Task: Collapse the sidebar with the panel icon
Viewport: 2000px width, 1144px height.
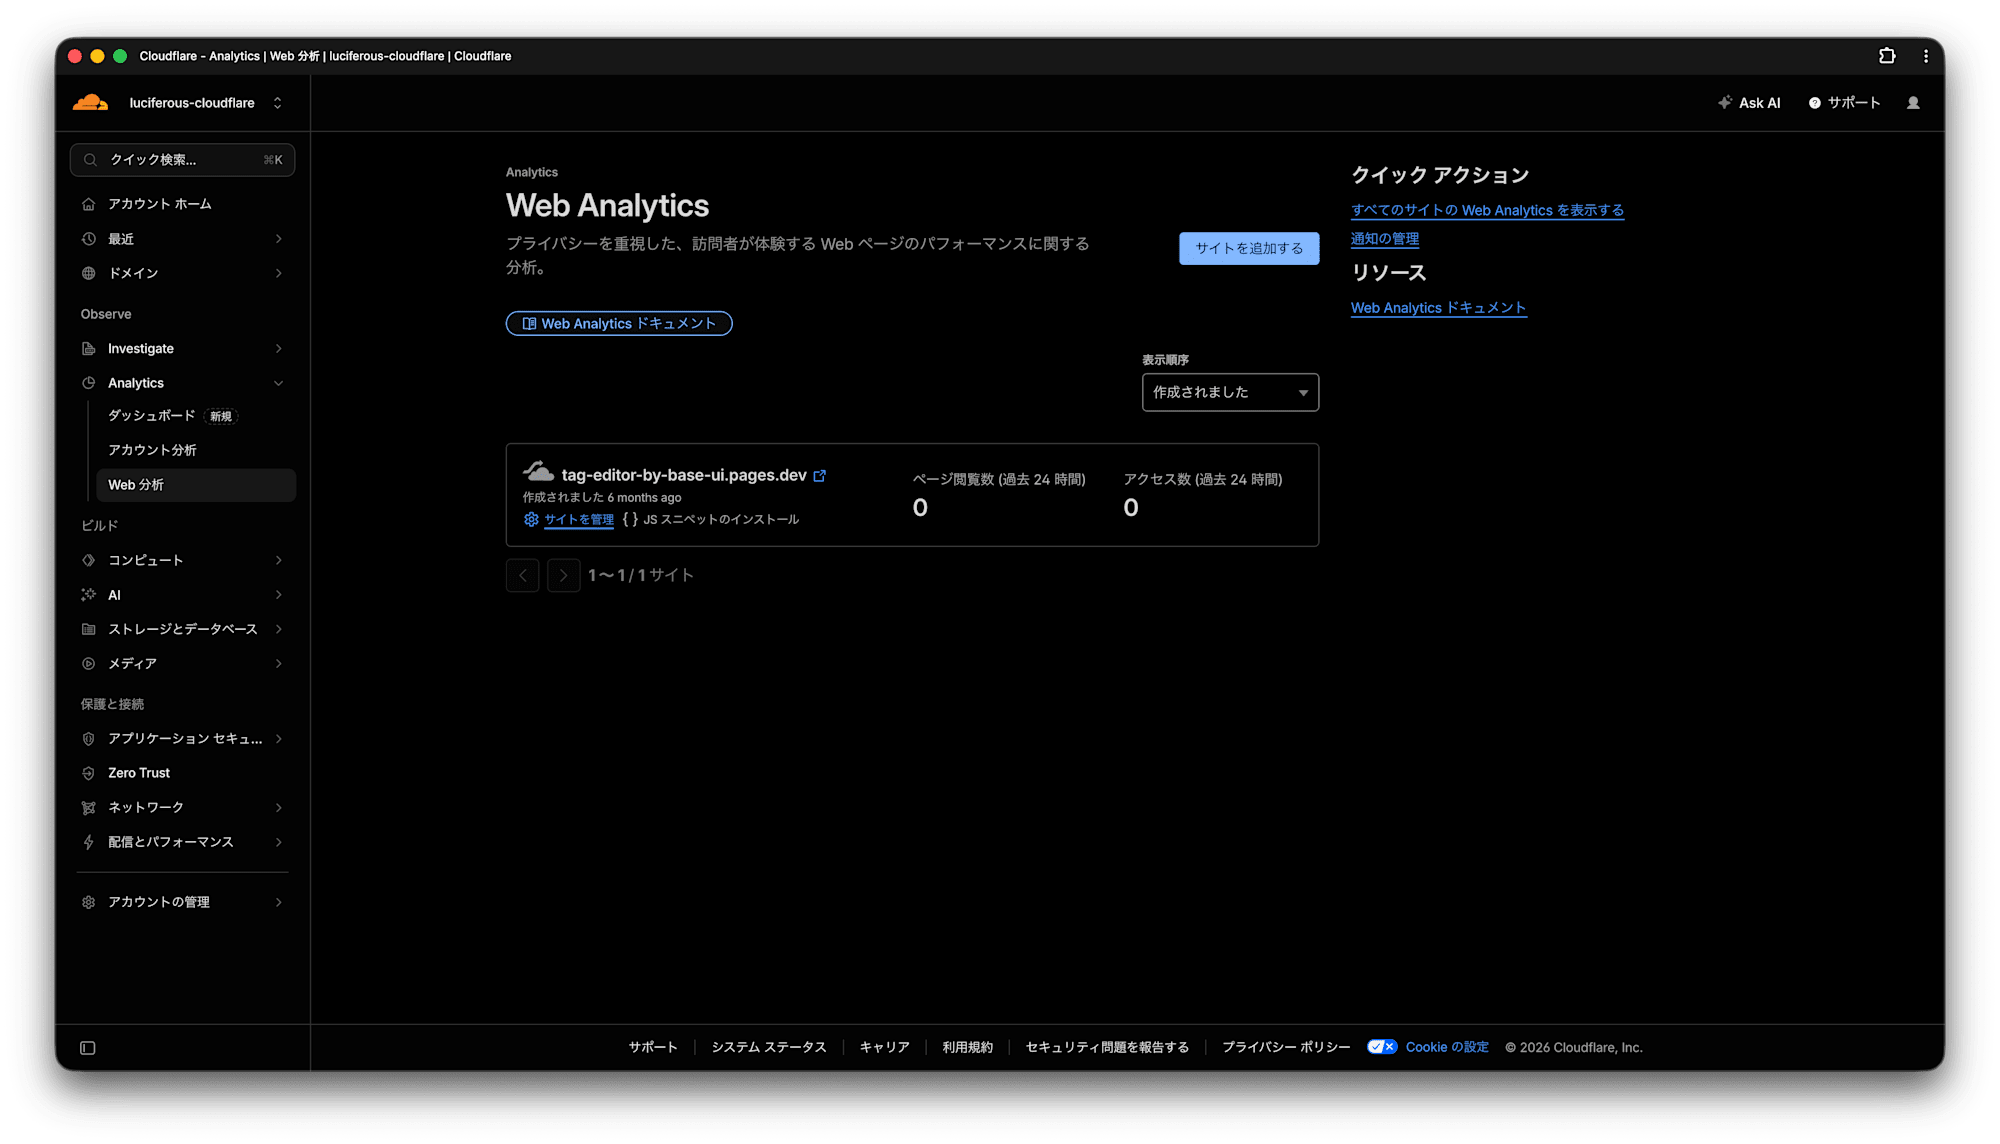Action: 88,1048
